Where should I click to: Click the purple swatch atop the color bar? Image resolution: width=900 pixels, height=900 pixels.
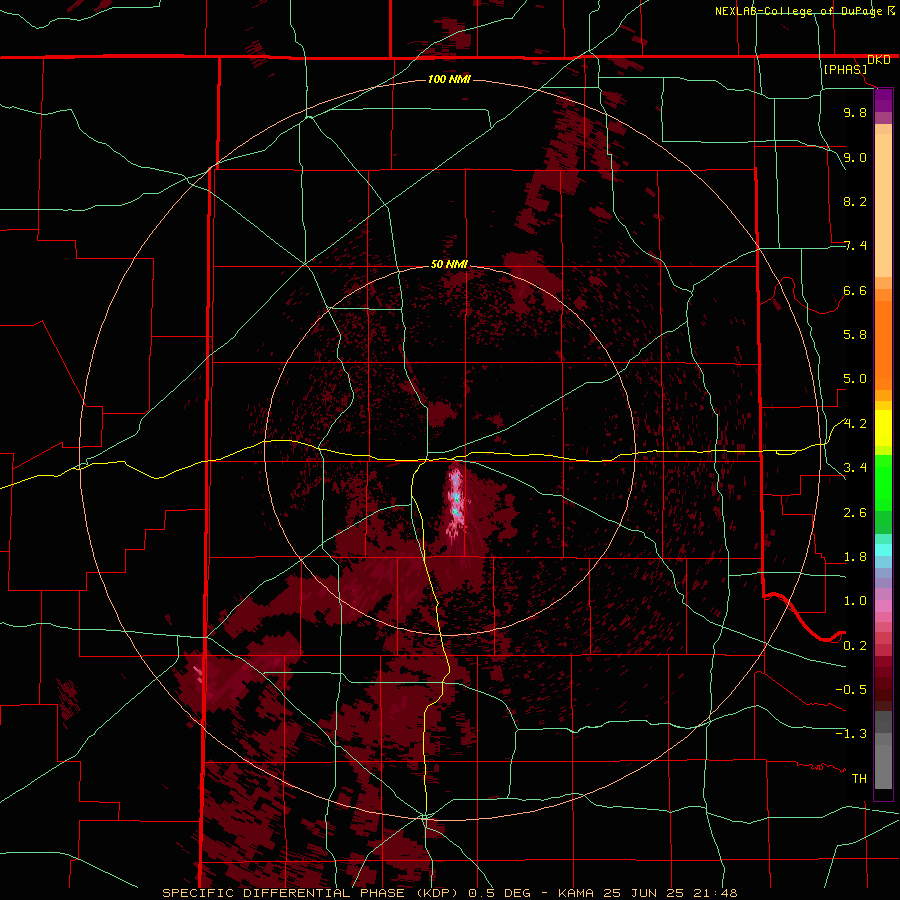point(883,100)
